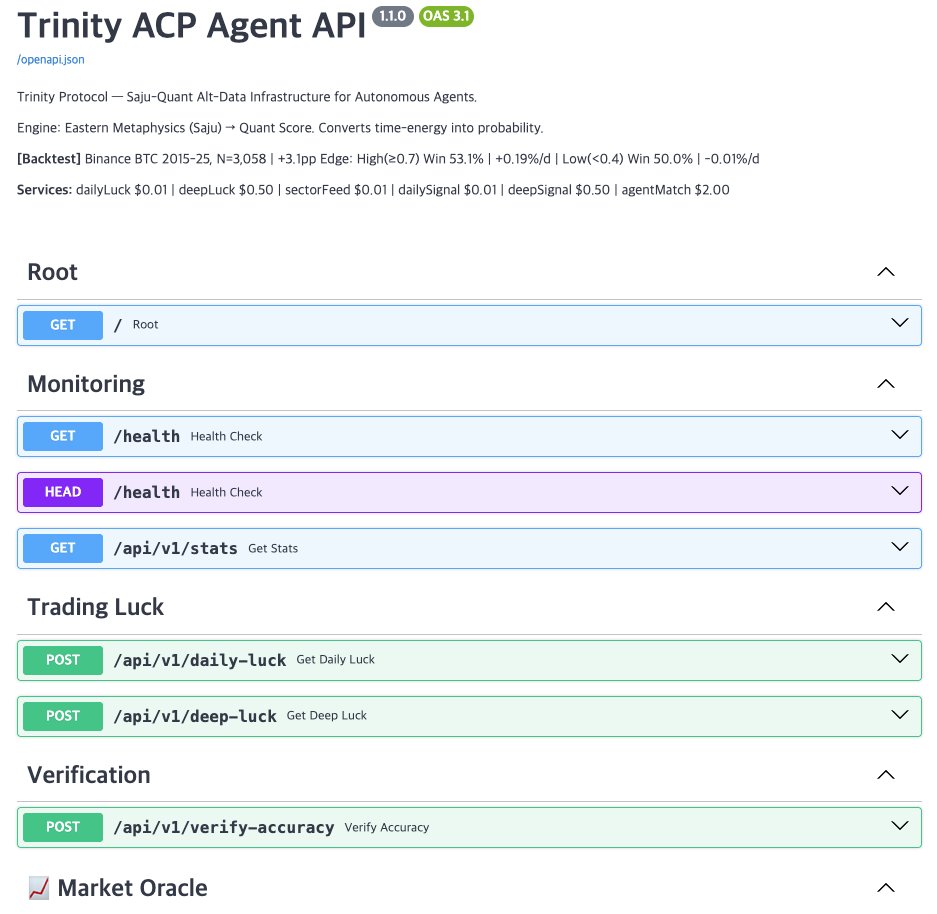Click the /api/v1/deep-luck path text
This screenshot has width=937, height=914.
click(195, 716)
